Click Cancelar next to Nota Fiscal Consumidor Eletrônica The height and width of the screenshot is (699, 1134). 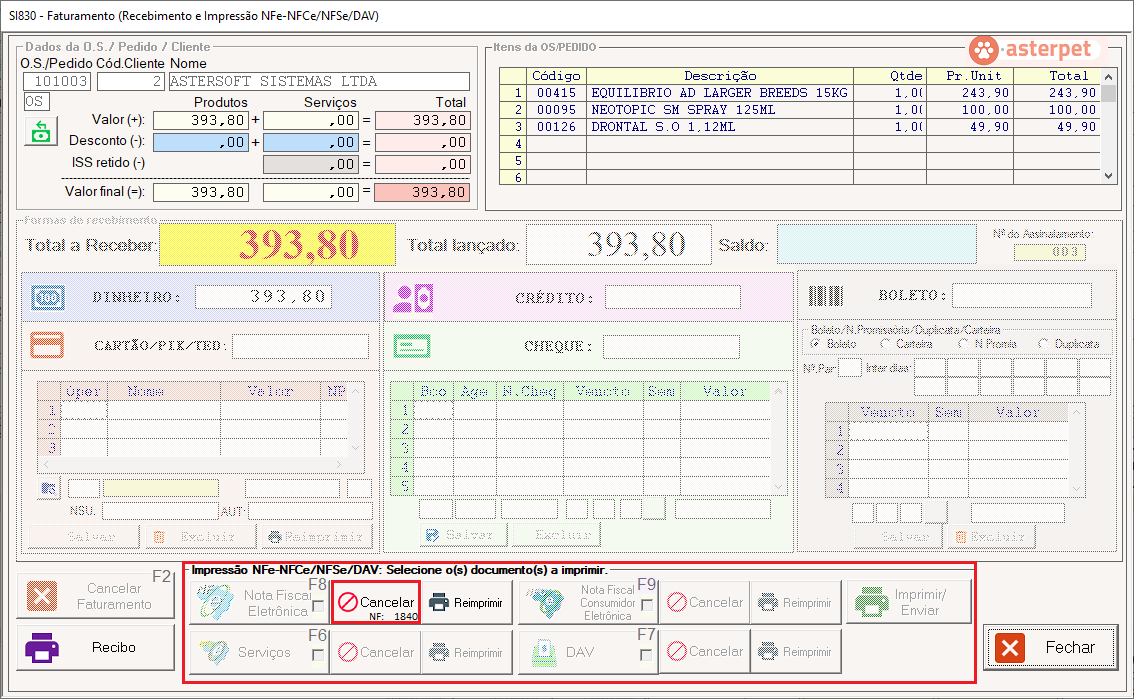[705, 603]
